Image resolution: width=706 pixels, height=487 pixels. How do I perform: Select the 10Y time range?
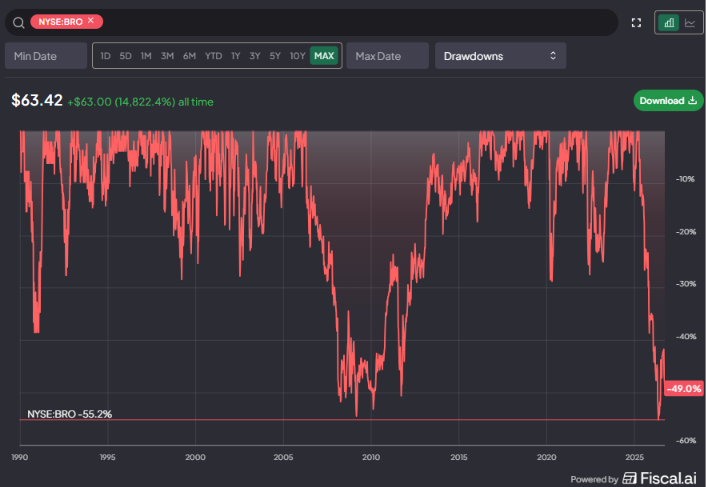tap(297, 56)
